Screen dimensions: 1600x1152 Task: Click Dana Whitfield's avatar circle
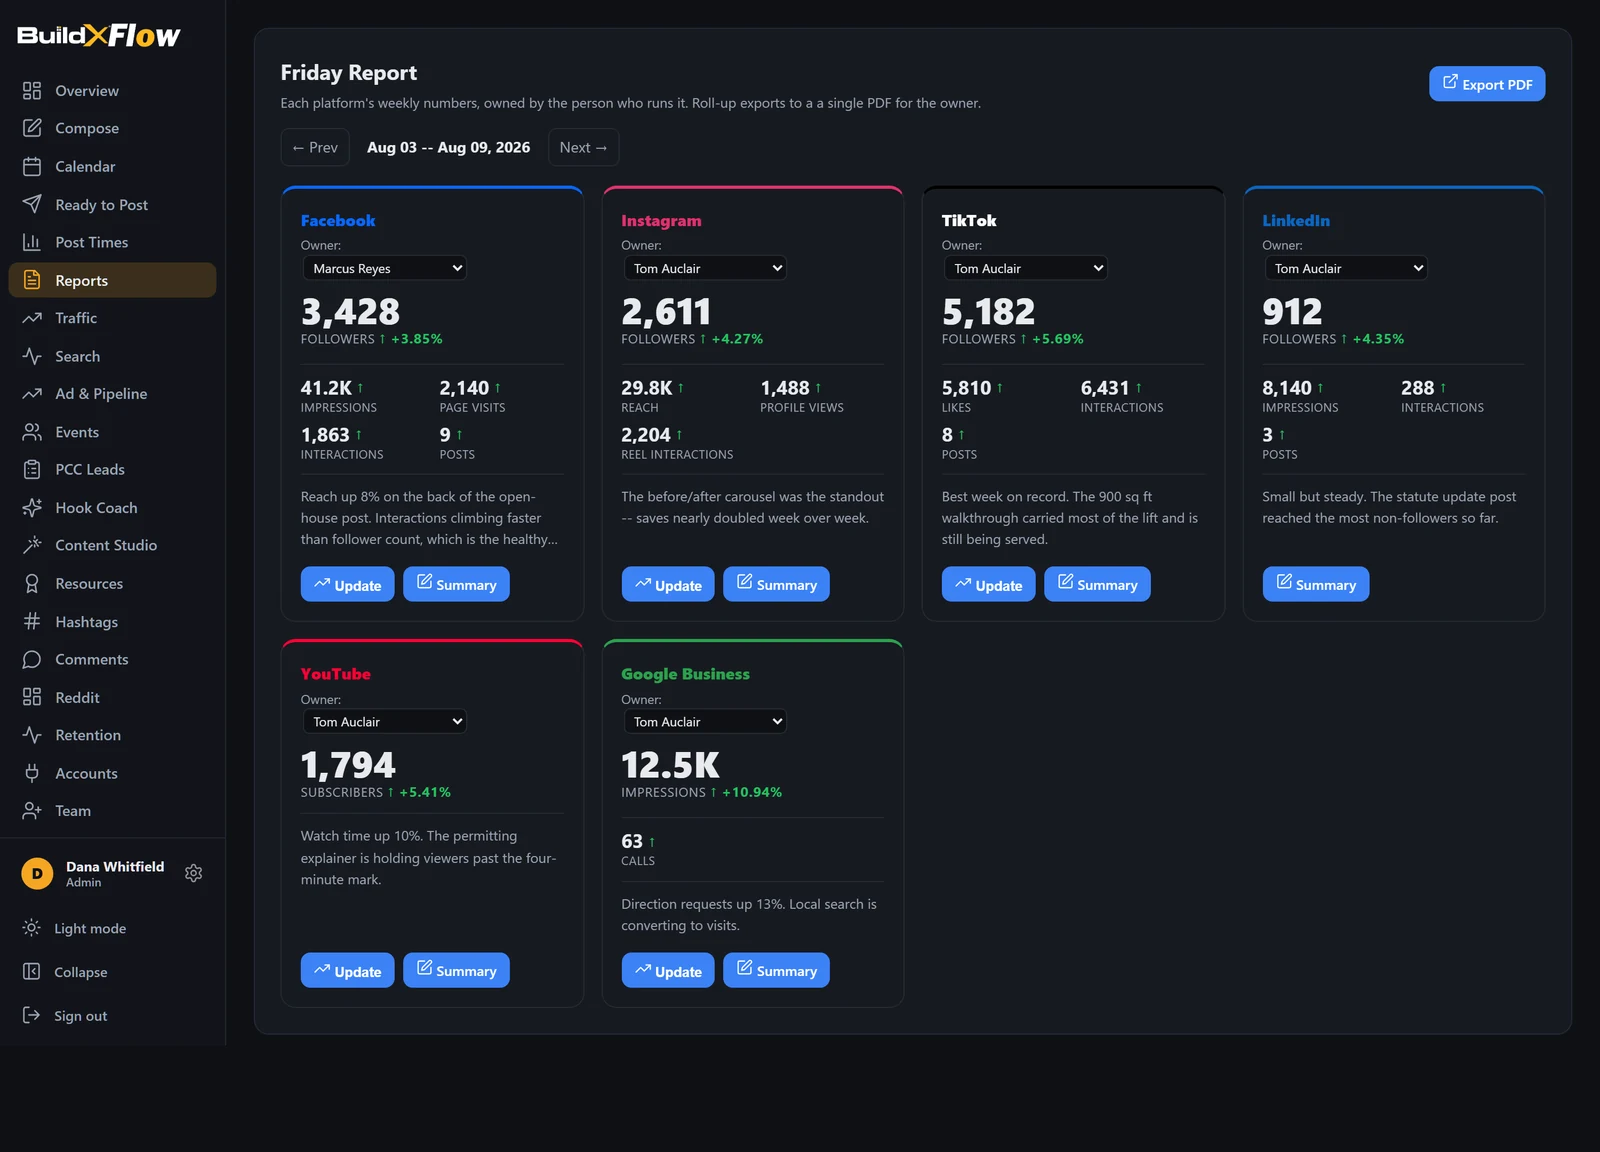(37, 873)
